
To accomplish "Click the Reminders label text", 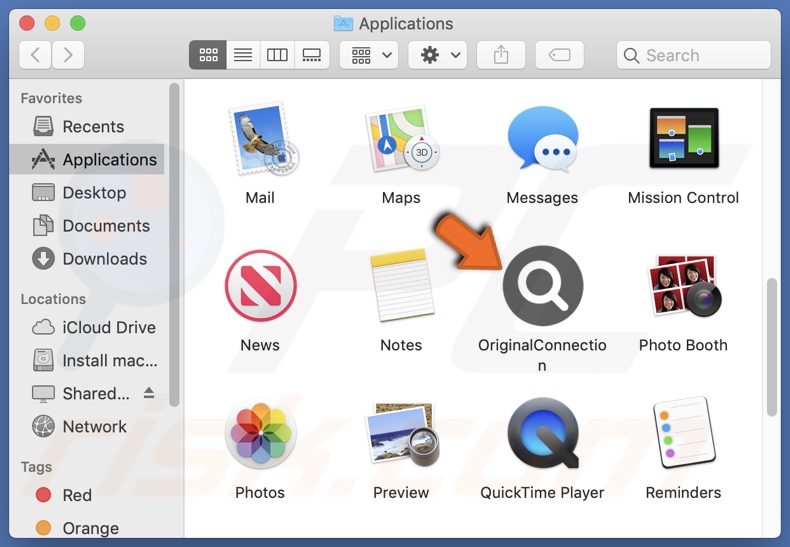I will pyautogui.click(x=683, y=492).
